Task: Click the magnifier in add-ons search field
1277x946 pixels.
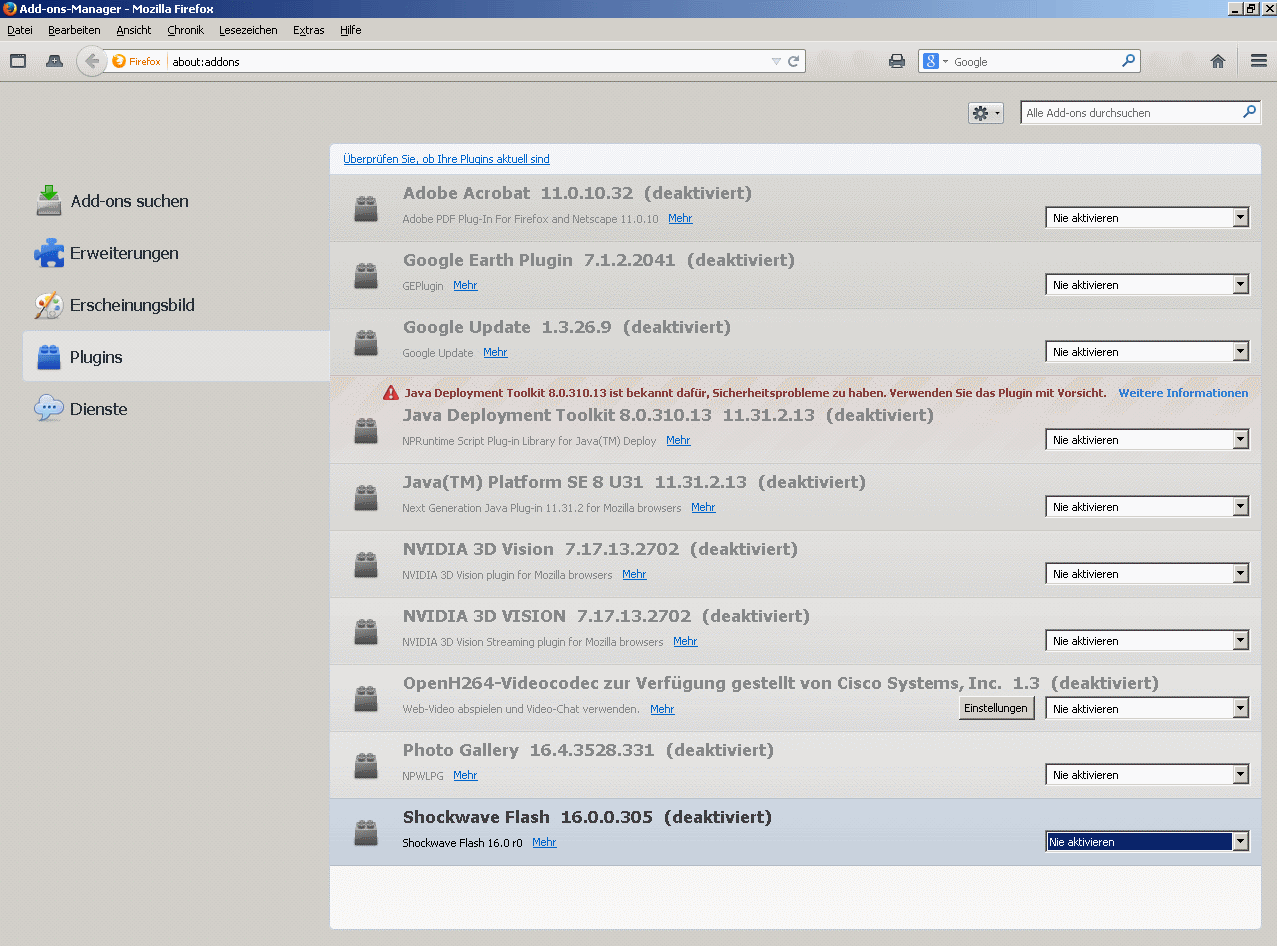Action: click(x=1249, y=112)
